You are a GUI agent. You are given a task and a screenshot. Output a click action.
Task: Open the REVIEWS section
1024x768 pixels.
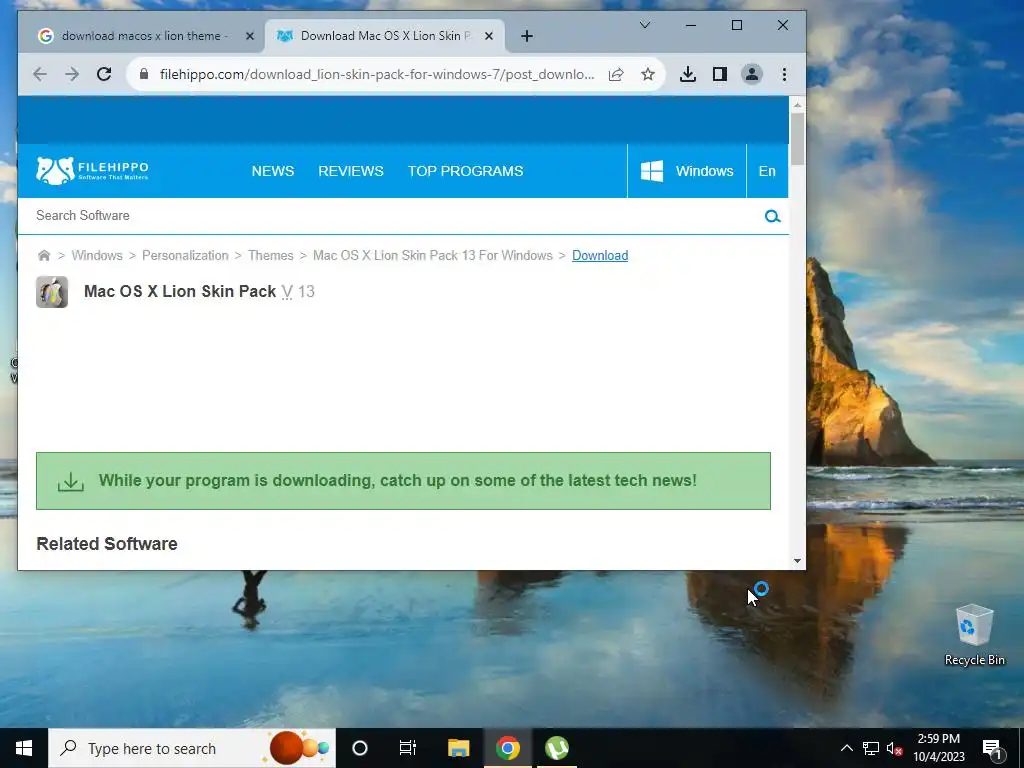point(351,171)
